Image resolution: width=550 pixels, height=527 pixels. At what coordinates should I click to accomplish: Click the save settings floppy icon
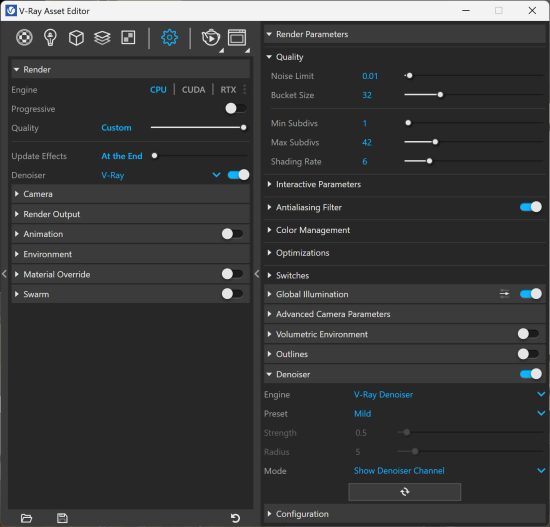62,518
